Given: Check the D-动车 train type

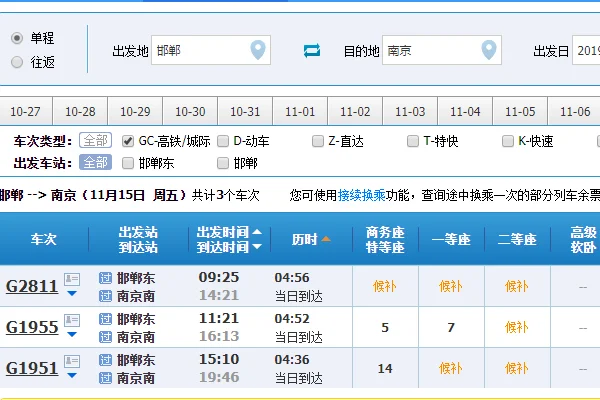Looking at the screenshot, I should pos(223,141).
